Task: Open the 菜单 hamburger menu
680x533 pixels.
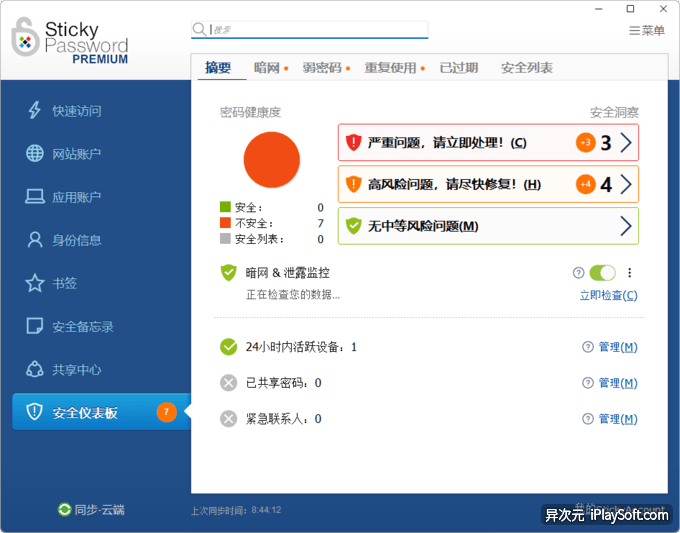Action: tap(647, 30)
